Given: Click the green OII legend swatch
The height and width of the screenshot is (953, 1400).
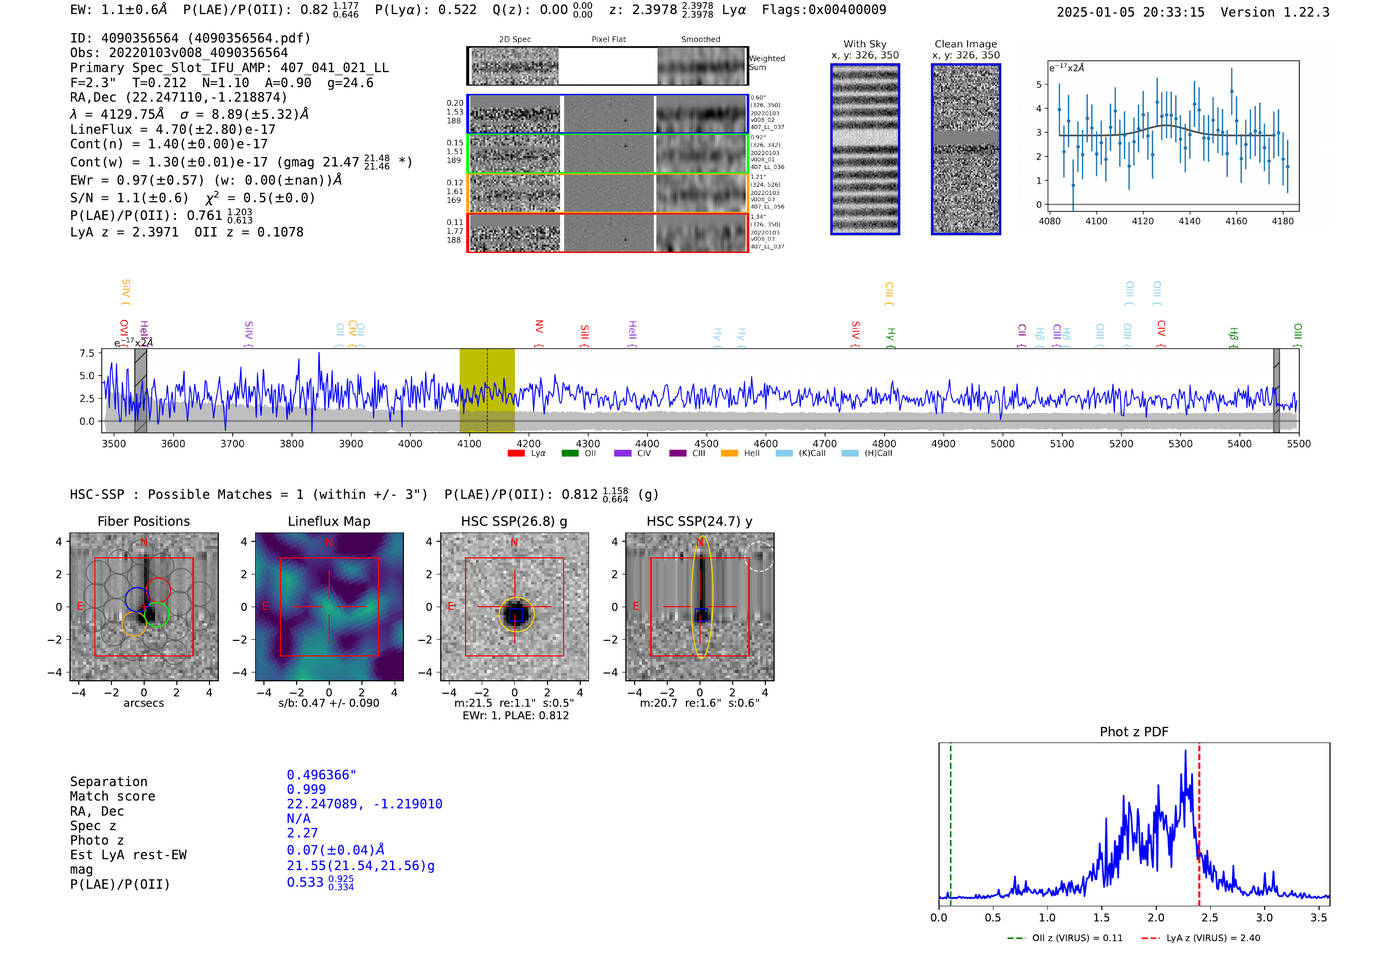Looking at the screenshot, I should click(570, 453).
